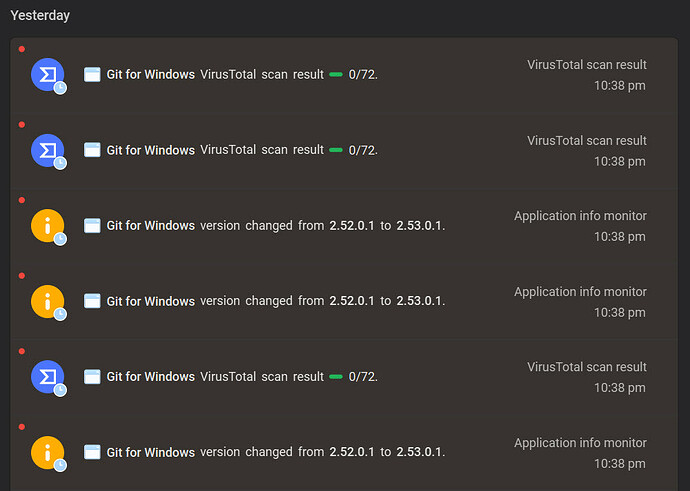Click the blue sigma icon in the first VirusTotal entry
Viewport: 690px width, 491px height.
click(x=47, y=75)
